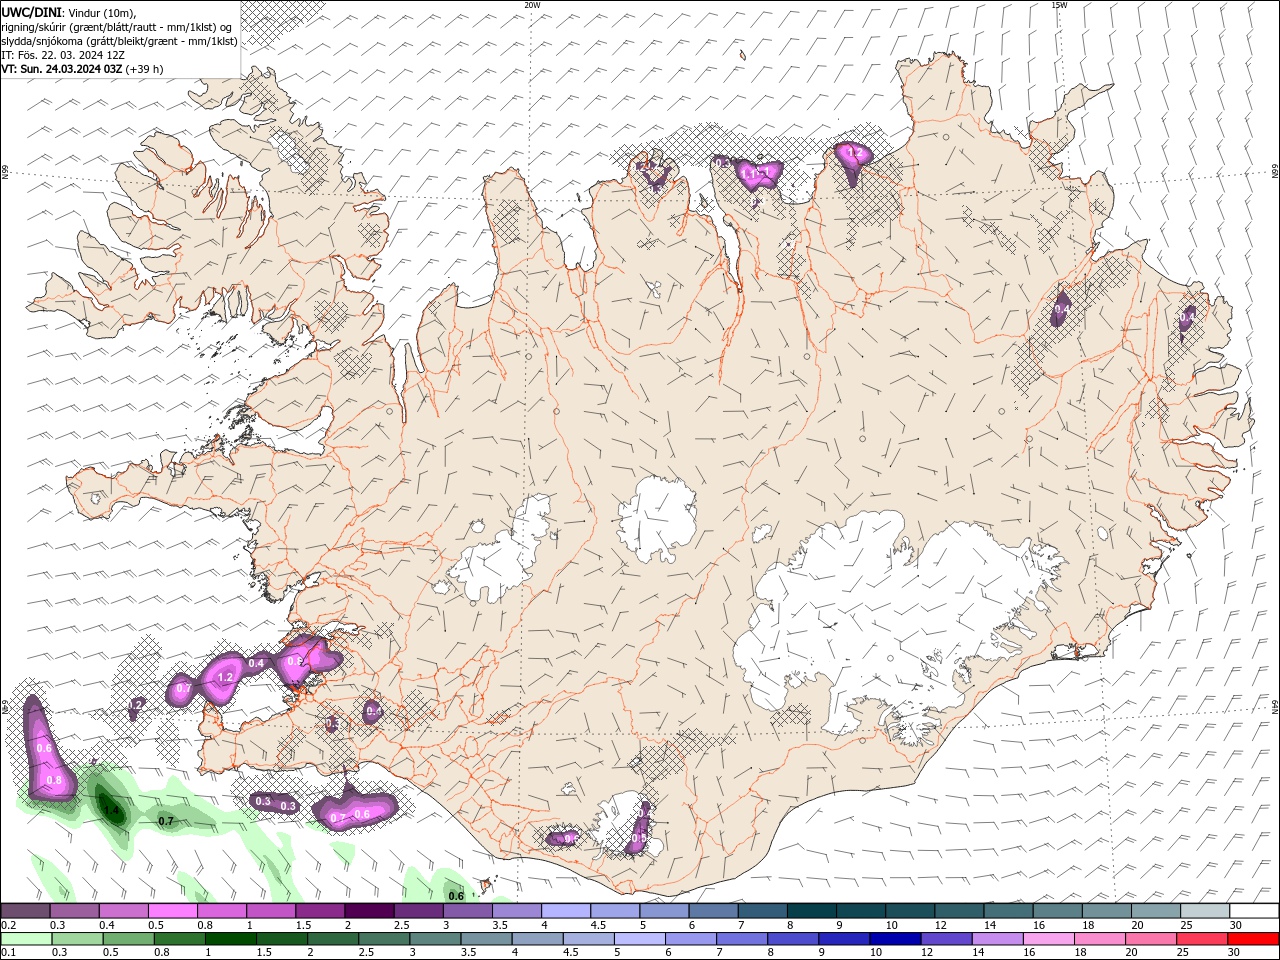Click the '20W' longitude label at top
Viewport: 1280px width, 960px height.
point(532,5)
